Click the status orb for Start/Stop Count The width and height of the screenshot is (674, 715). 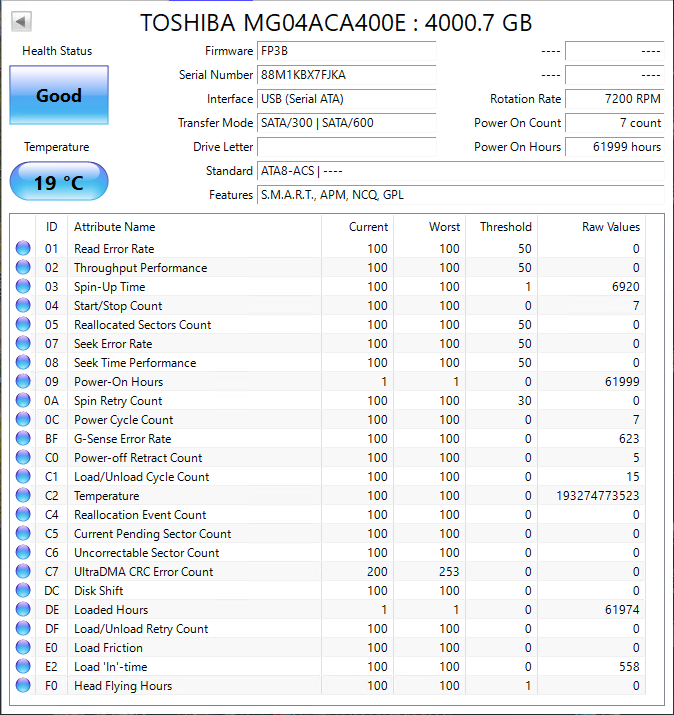[23, 306]
